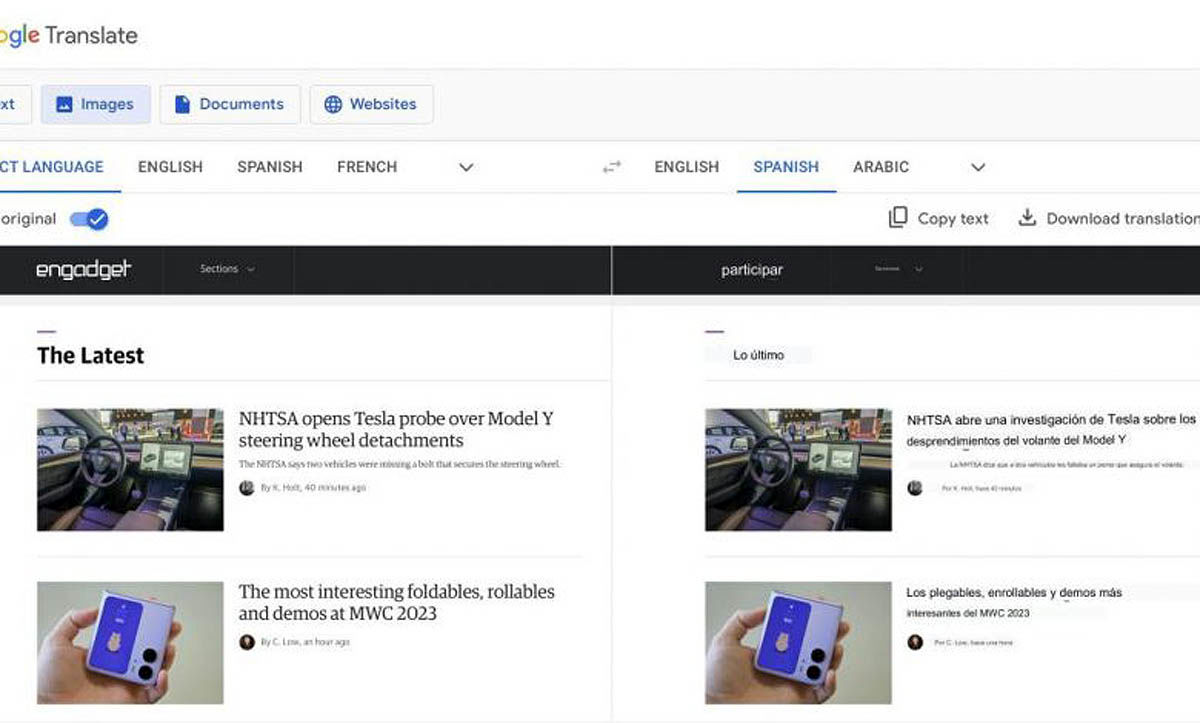The width and height of the screenshot is (1200, 723).
Task: Select French as source language
Action: click(367, 167)
